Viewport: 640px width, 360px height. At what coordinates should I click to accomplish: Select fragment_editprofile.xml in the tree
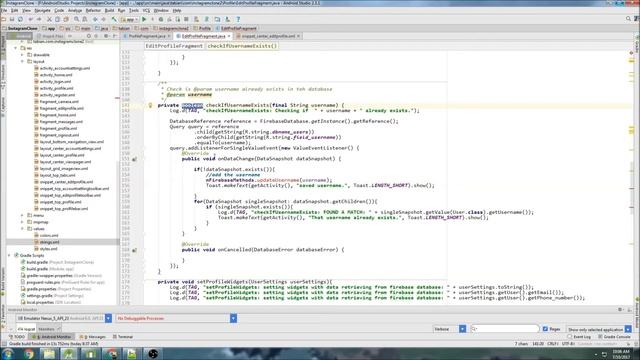point(61,109)
